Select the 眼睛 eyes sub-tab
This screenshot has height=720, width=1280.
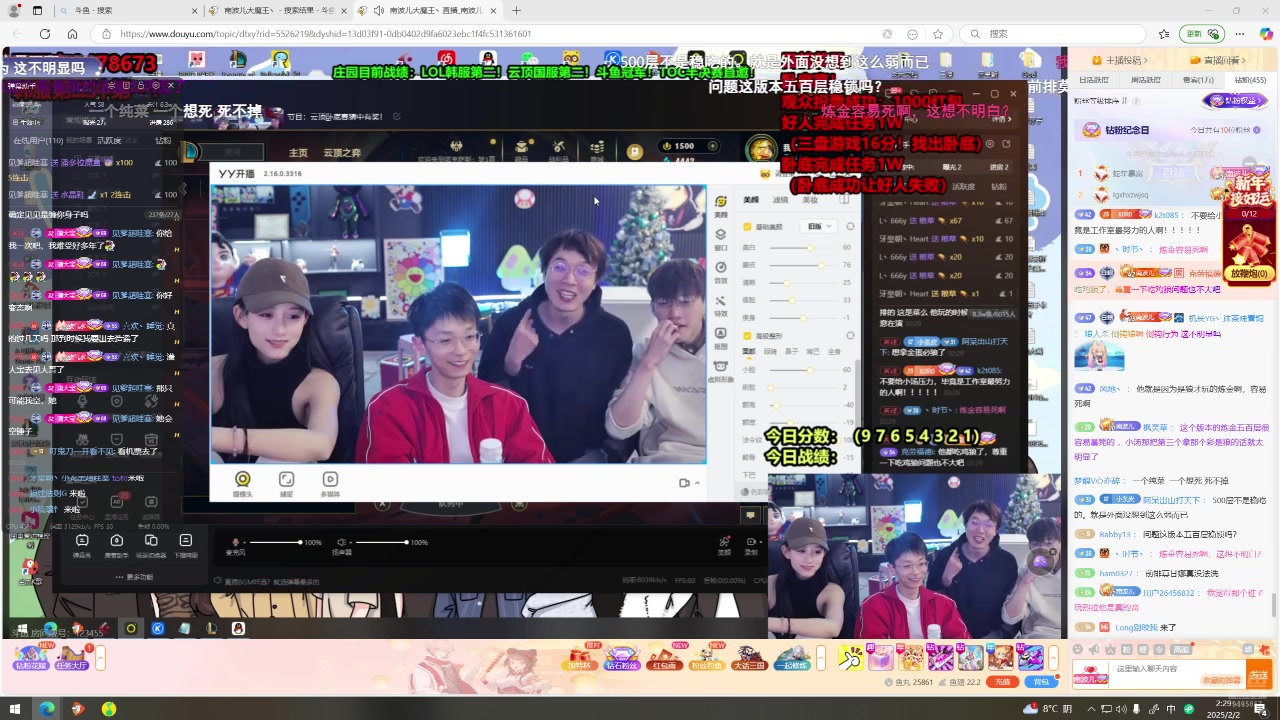(770, 352)
